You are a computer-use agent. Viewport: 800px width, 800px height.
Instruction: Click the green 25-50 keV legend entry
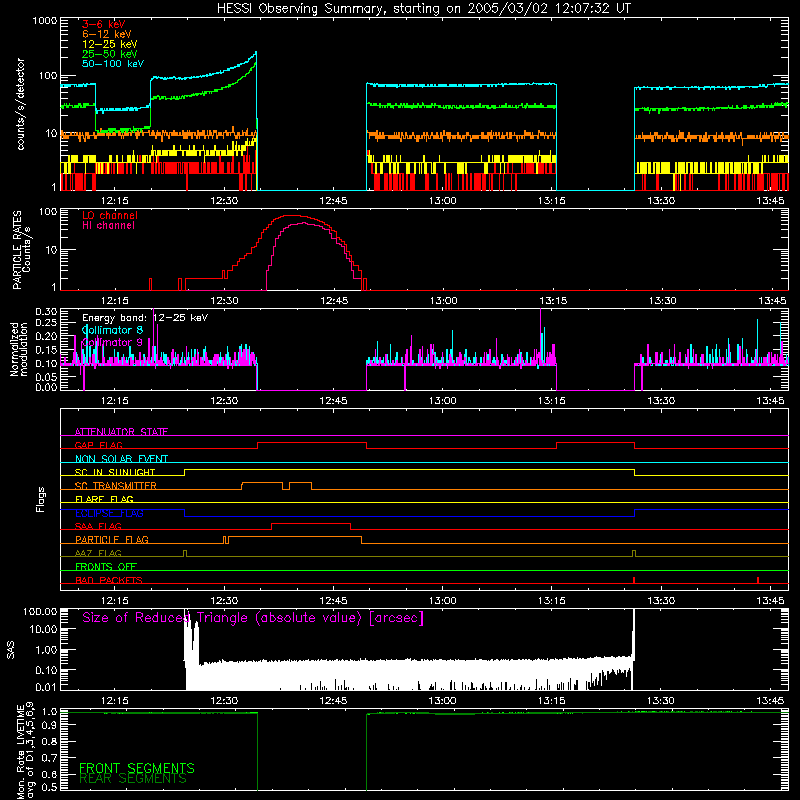click(x=110, y=54)
